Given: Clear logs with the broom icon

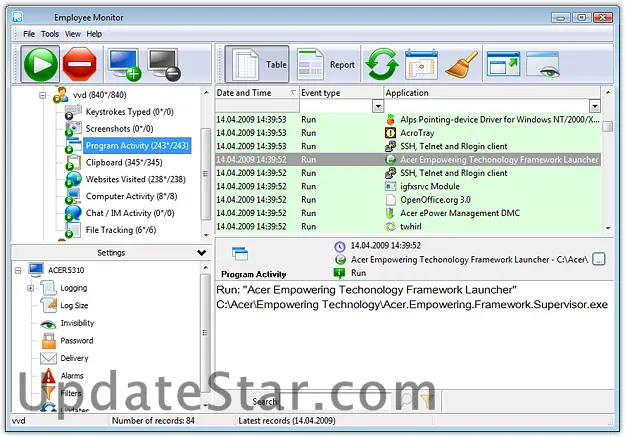Looking at the screenshot, I should (x=461, y=65).
